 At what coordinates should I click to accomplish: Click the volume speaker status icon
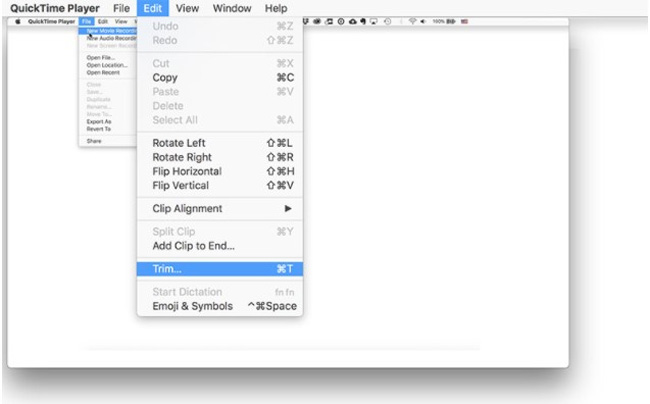pyautogui.click(x=423, y=22)
